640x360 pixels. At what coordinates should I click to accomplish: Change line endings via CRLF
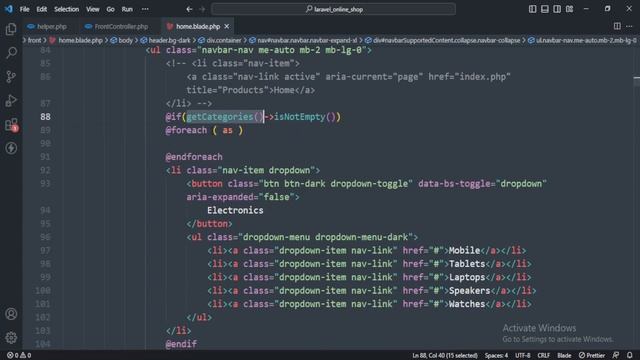543,355
